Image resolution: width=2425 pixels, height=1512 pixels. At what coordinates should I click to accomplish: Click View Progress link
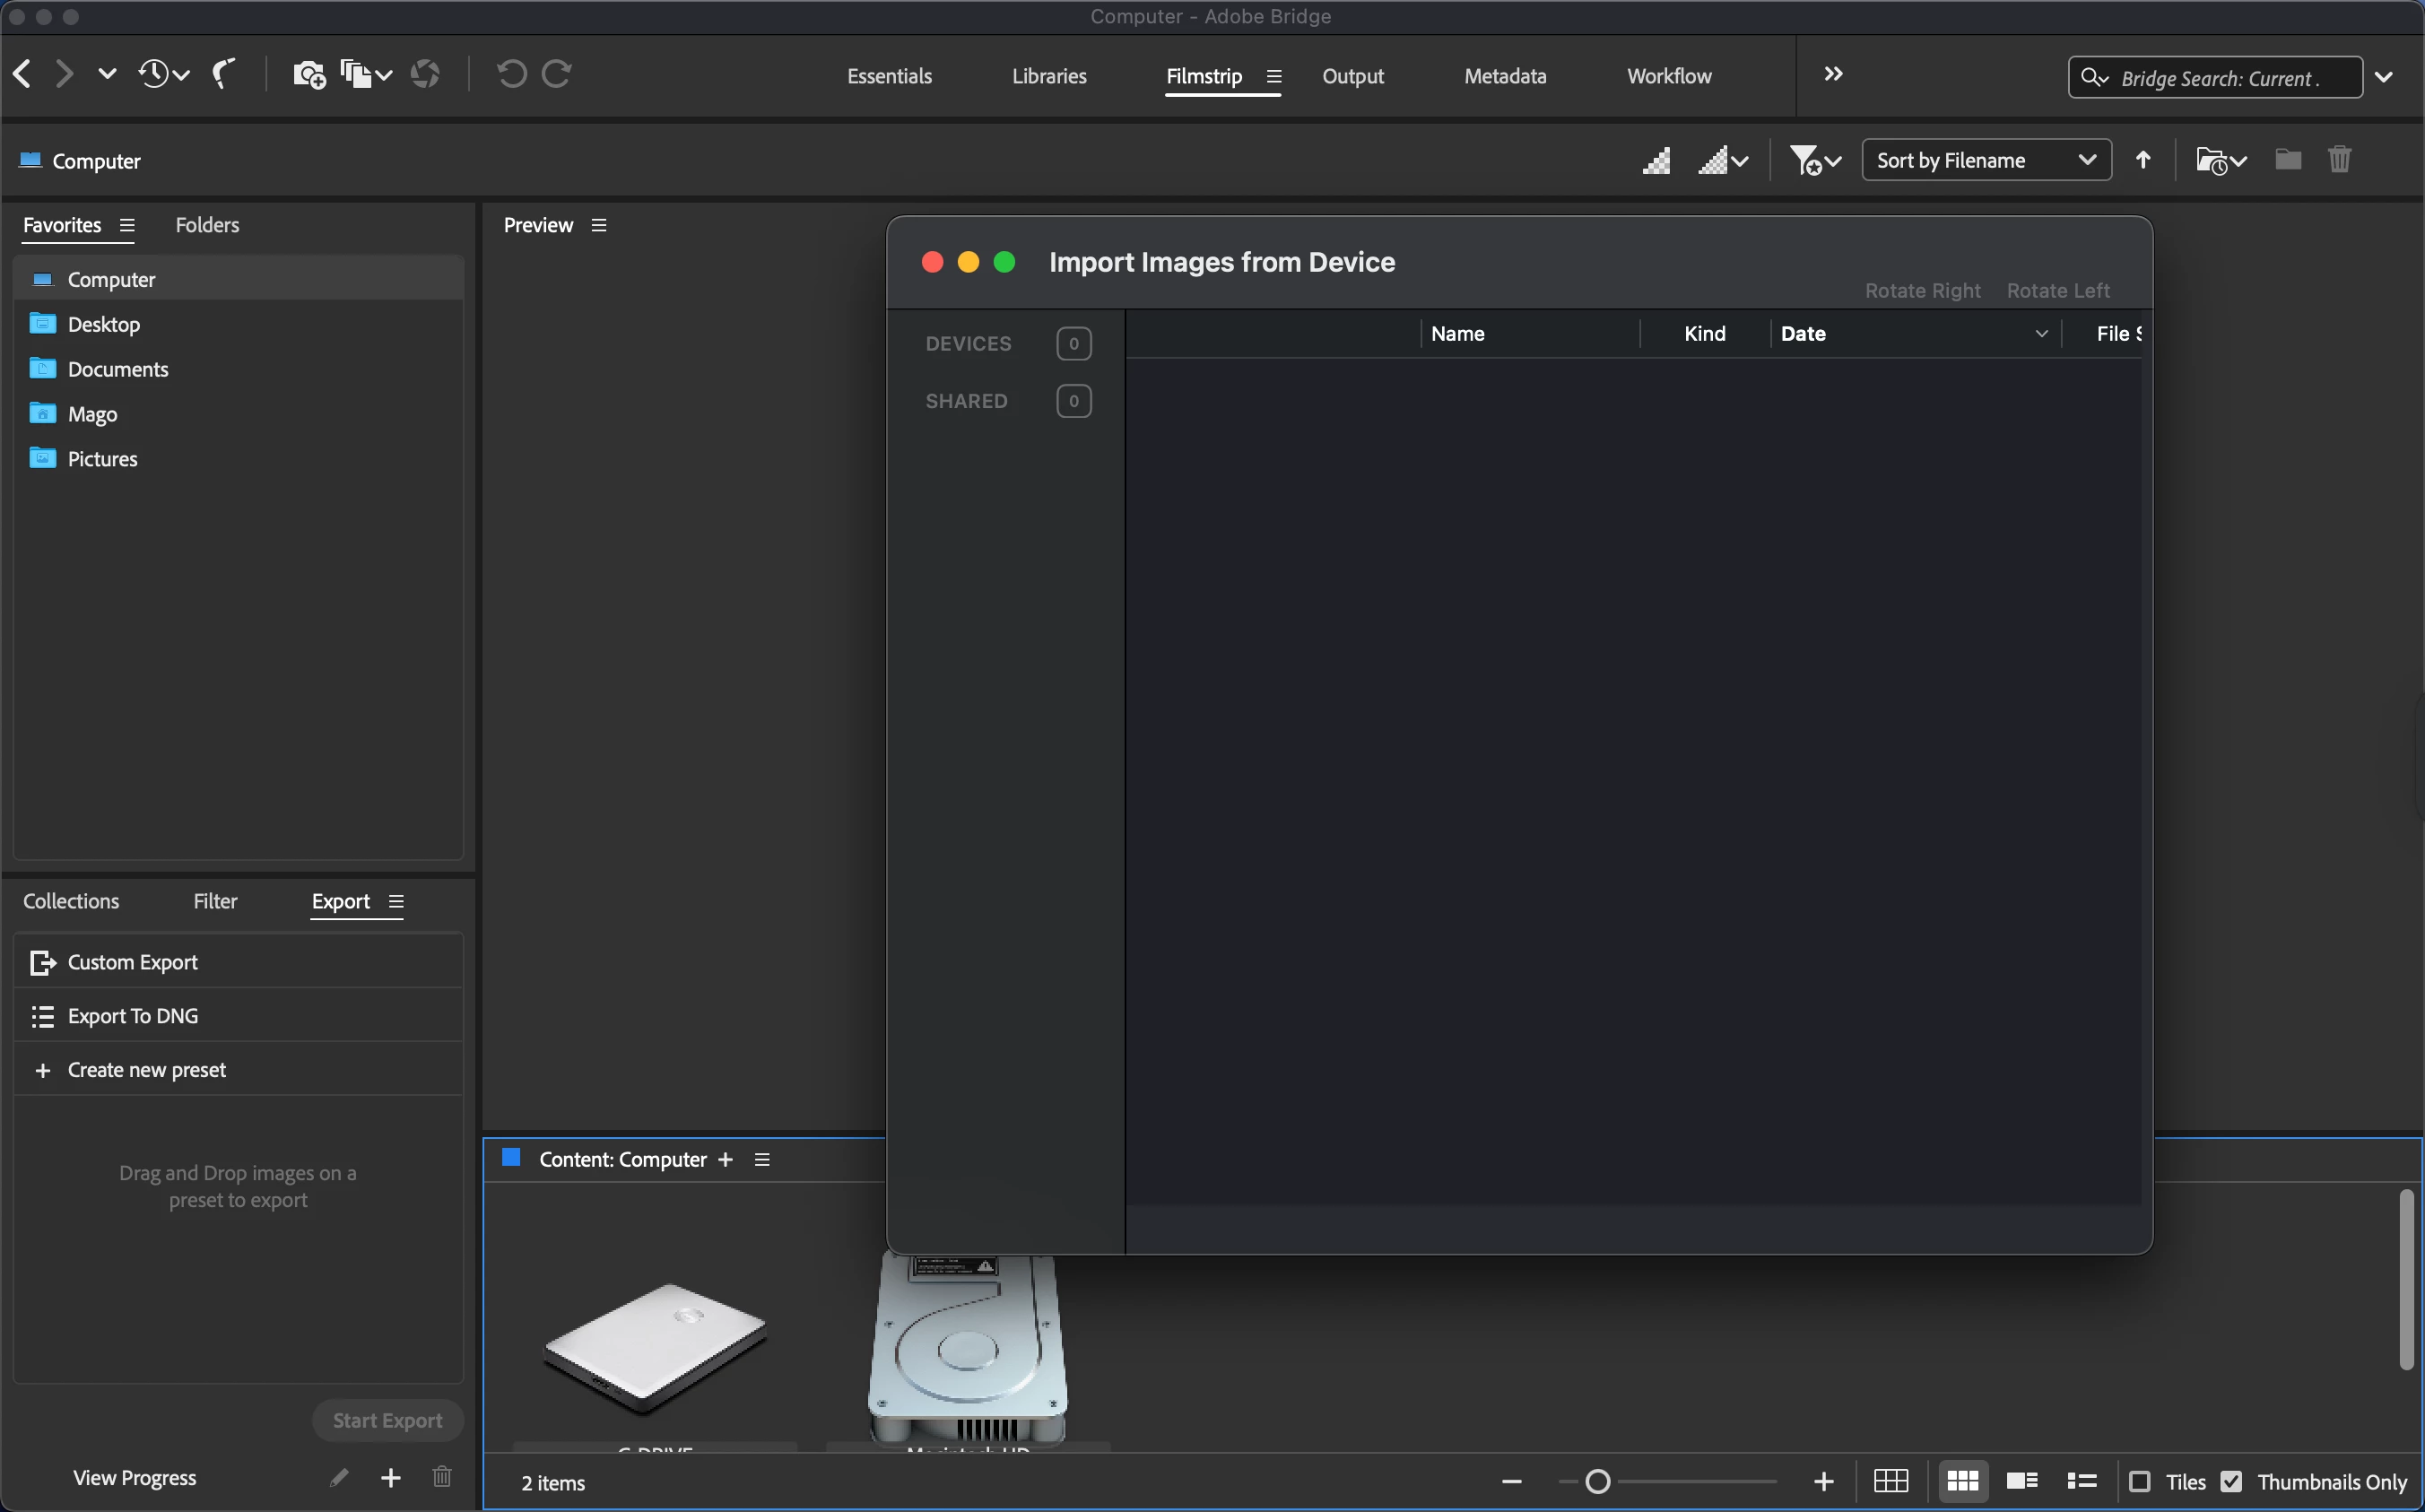pyautogui.click(x=134, y=1478)
